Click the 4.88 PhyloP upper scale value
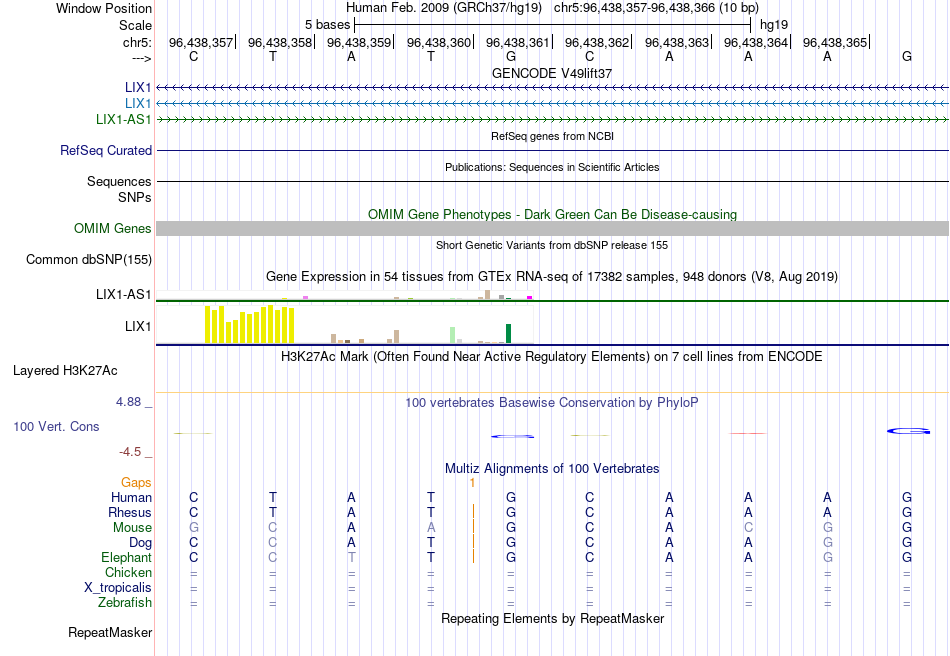Image resolution: width=950 pixels, height=656 pixels. (x=128, y=402)
